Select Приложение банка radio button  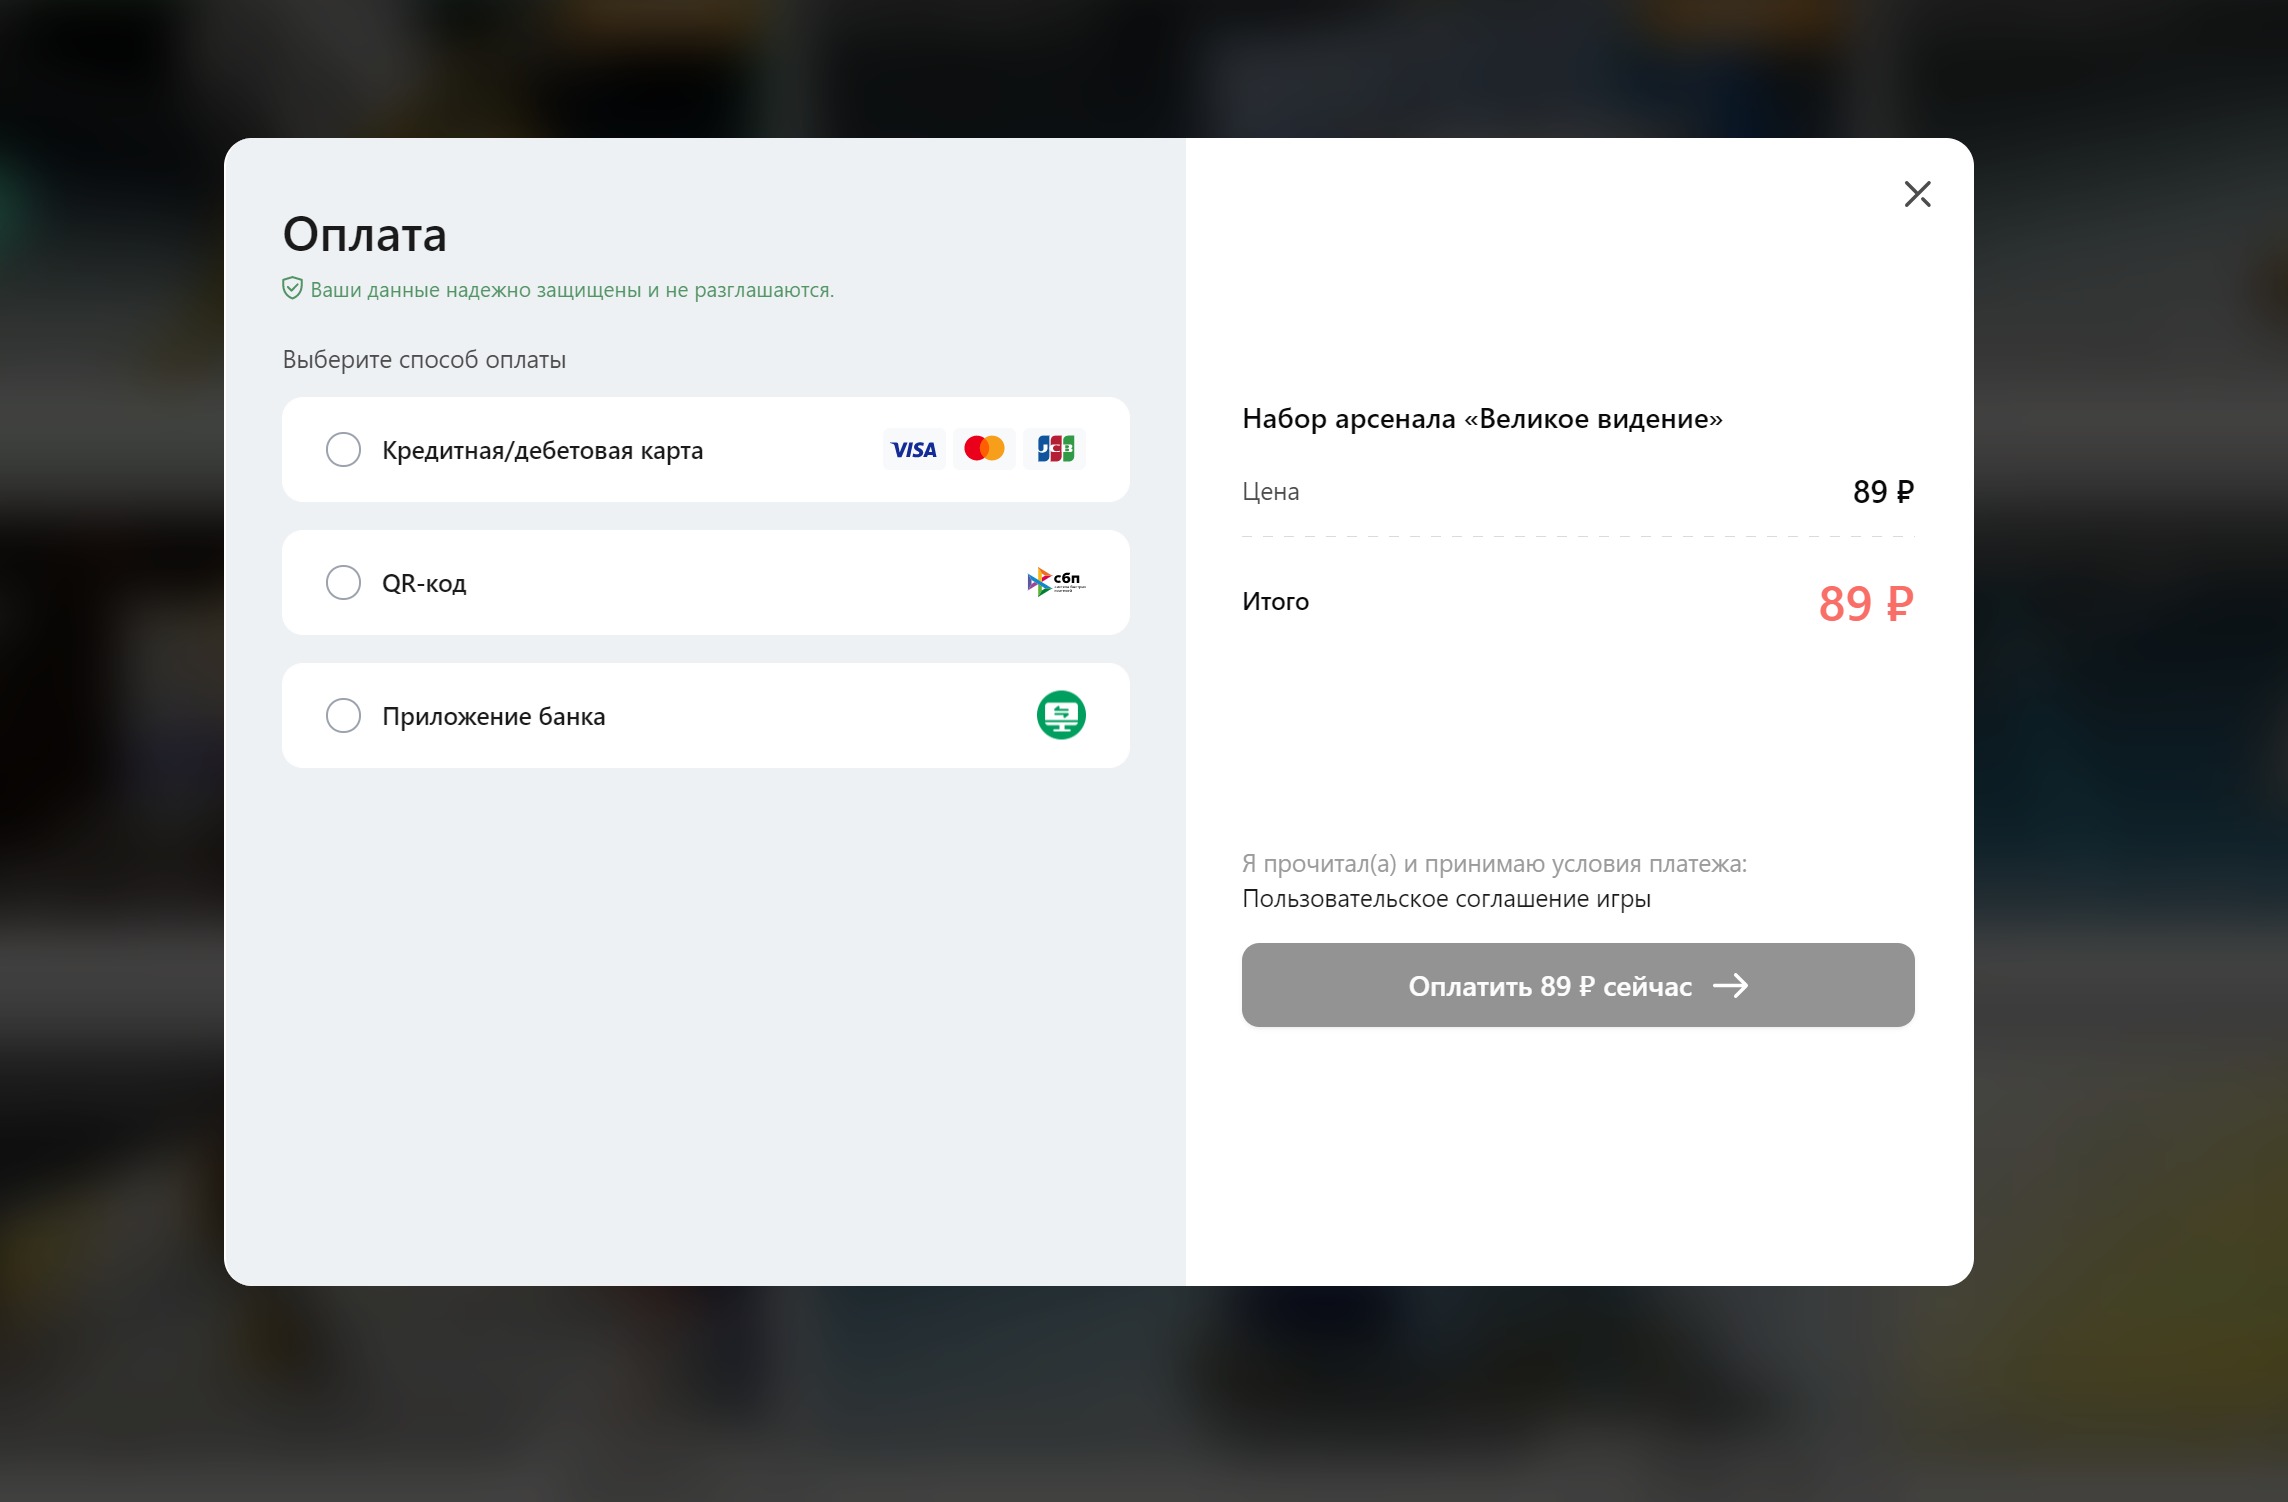(x=343, y=716)
